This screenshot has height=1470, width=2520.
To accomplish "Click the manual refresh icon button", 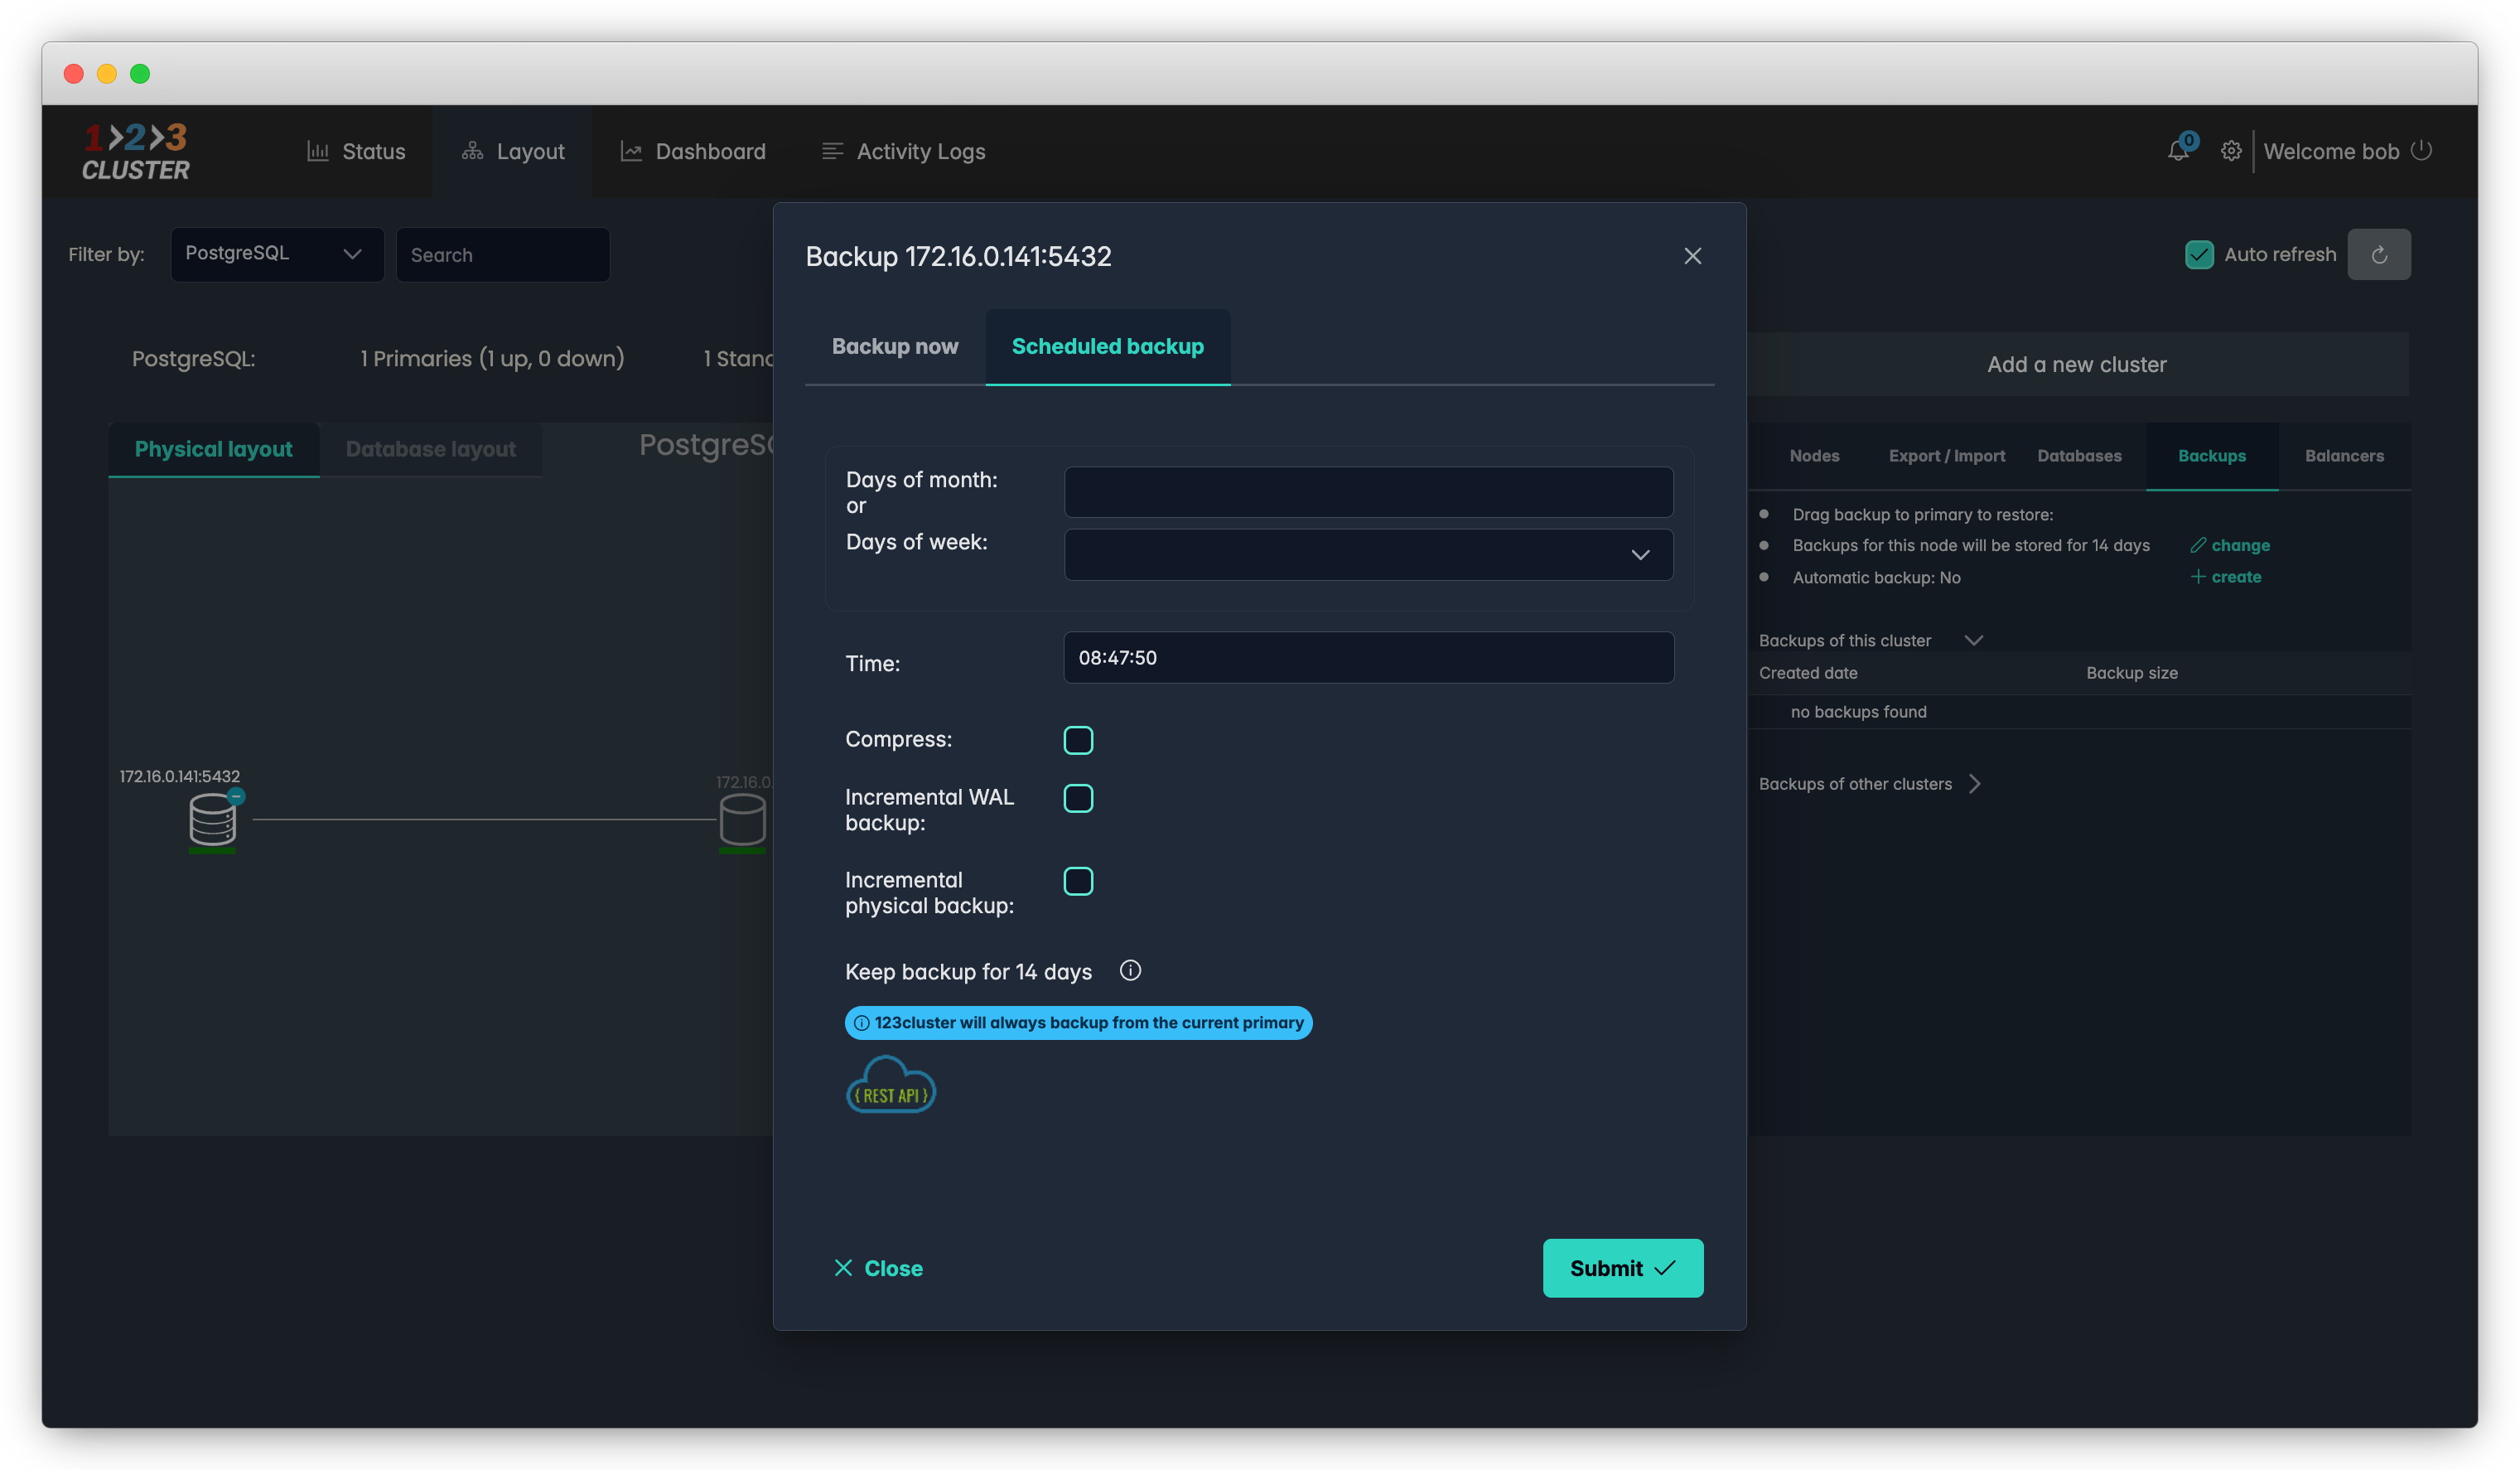I will (x=2378, y=254).
